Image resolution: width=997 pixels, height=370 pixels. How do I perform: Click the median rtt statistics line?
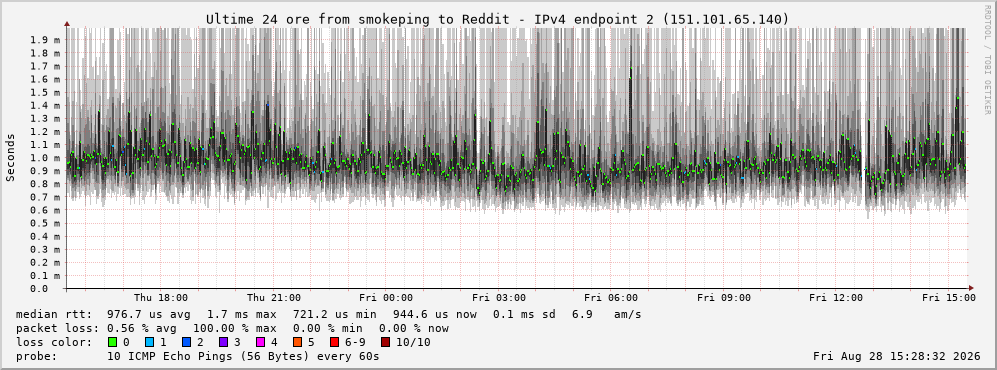pos(329,315)
